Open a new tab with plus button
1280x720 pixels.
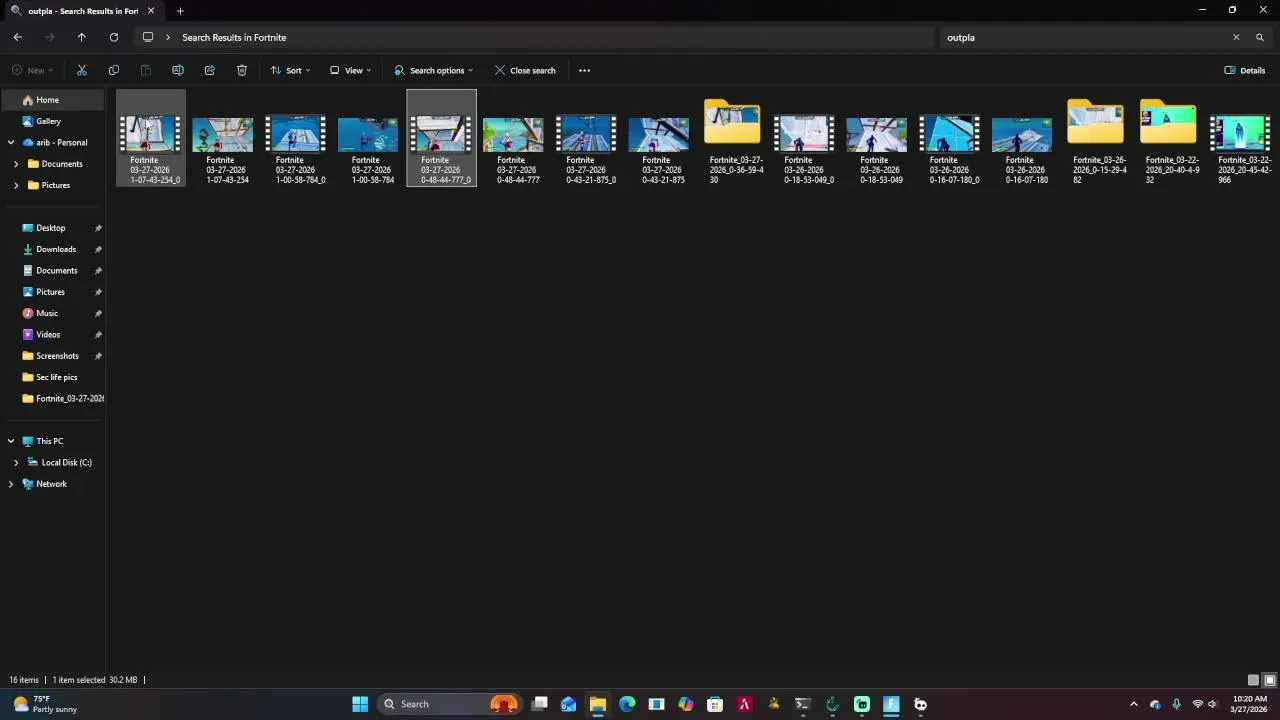point(180,11)
